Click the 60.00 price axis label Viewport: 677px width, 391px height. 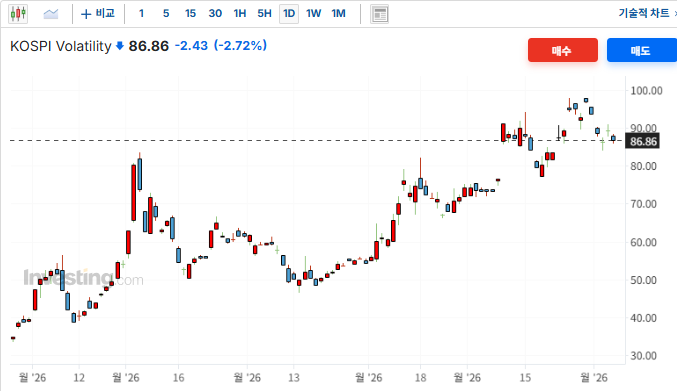643,242
